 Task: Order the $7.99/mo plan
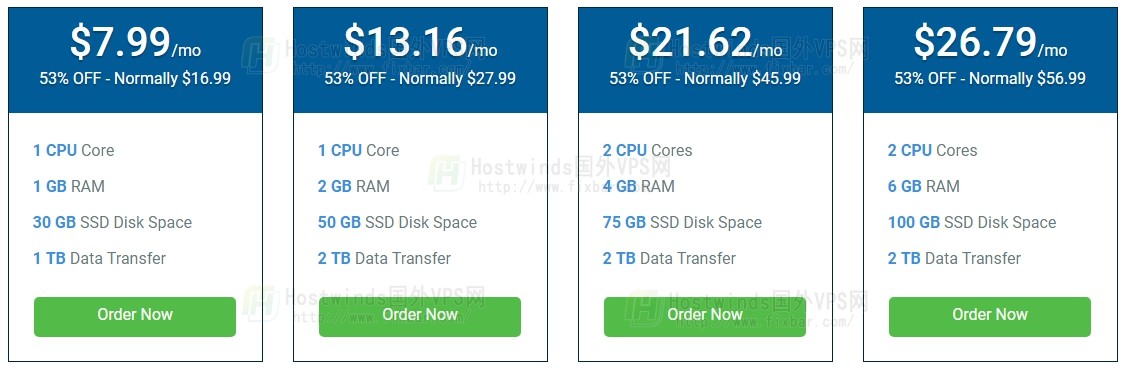tap(134, 316)
